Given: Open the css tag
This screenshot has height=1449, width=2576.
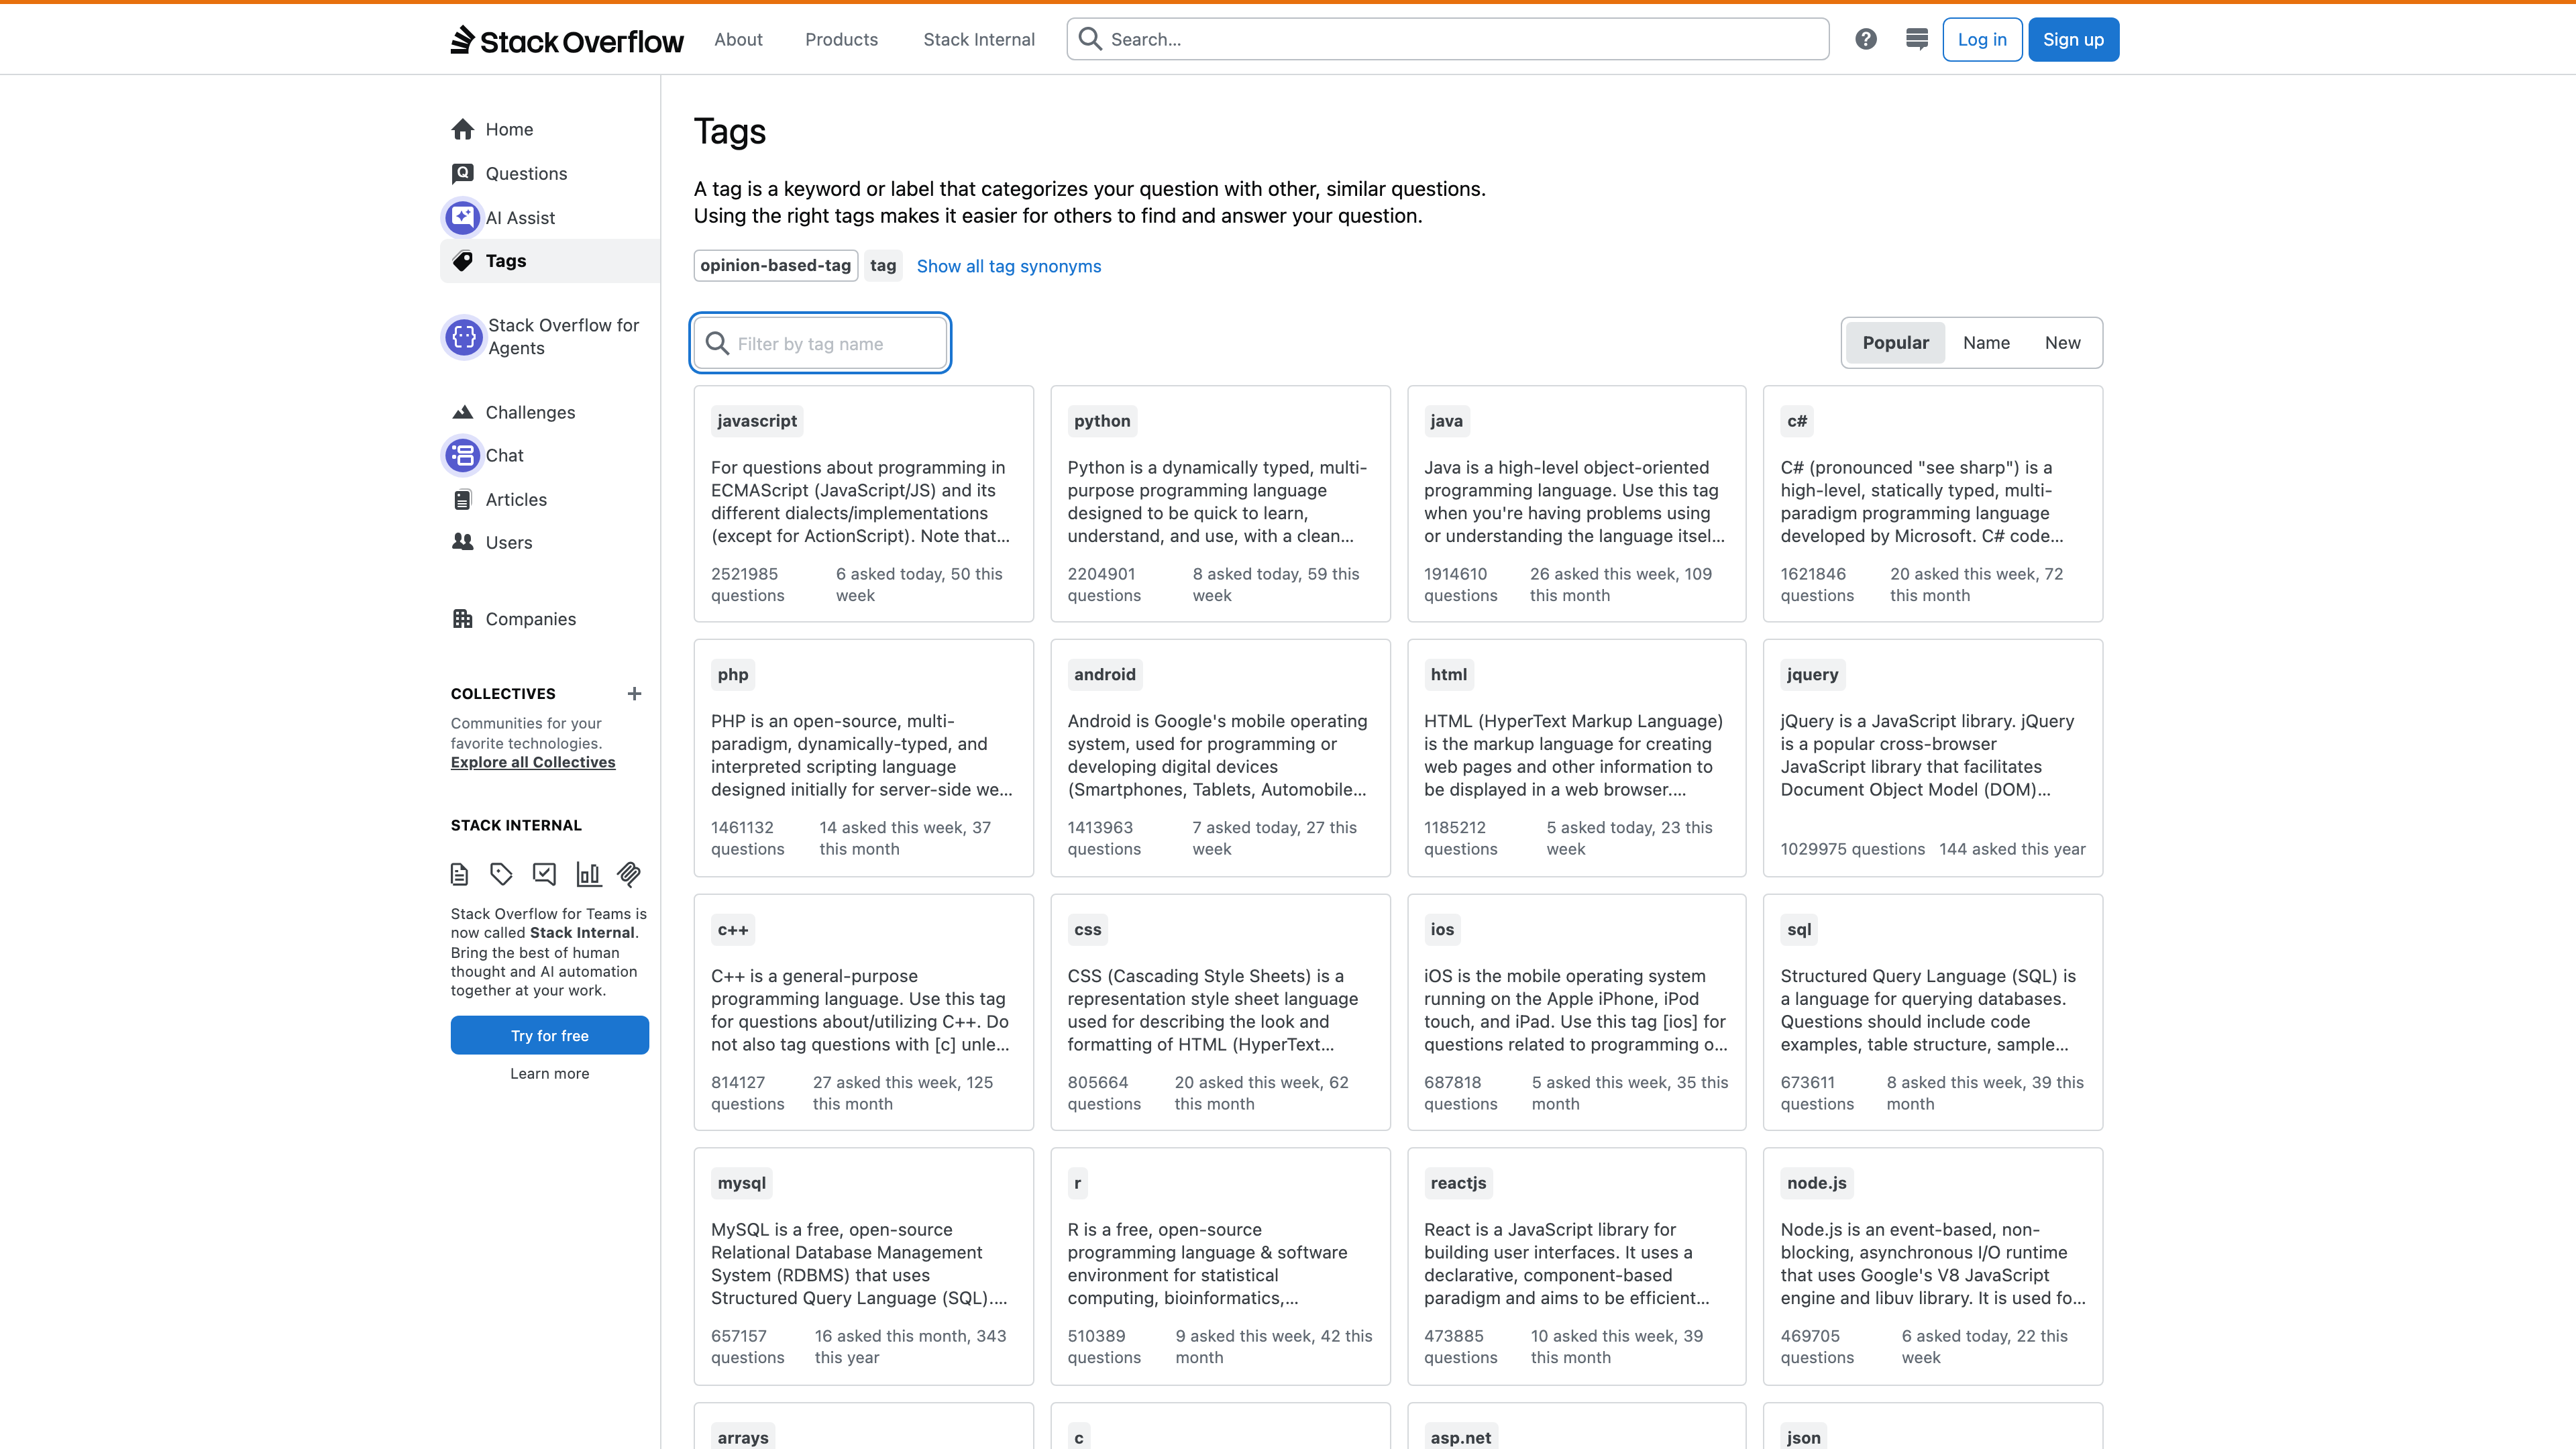Looking at the screenshot, I should 1087,929.
